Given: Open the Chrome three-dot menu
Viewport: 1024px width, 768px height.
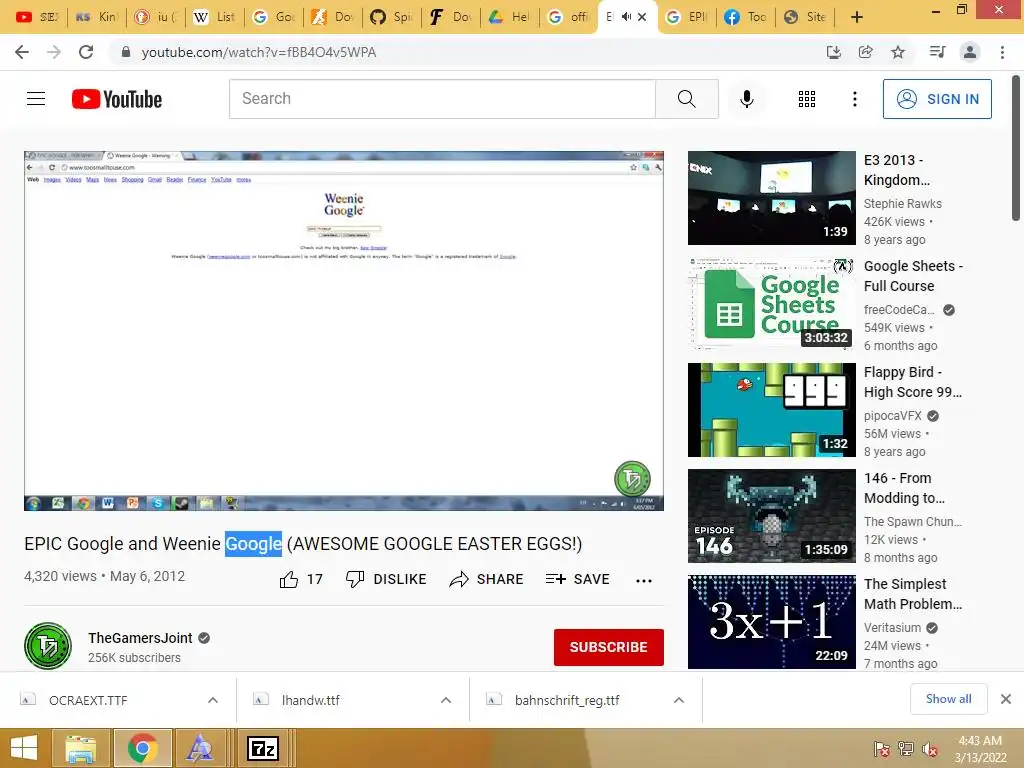Looking at the screenshot, I should (1002, 52).
